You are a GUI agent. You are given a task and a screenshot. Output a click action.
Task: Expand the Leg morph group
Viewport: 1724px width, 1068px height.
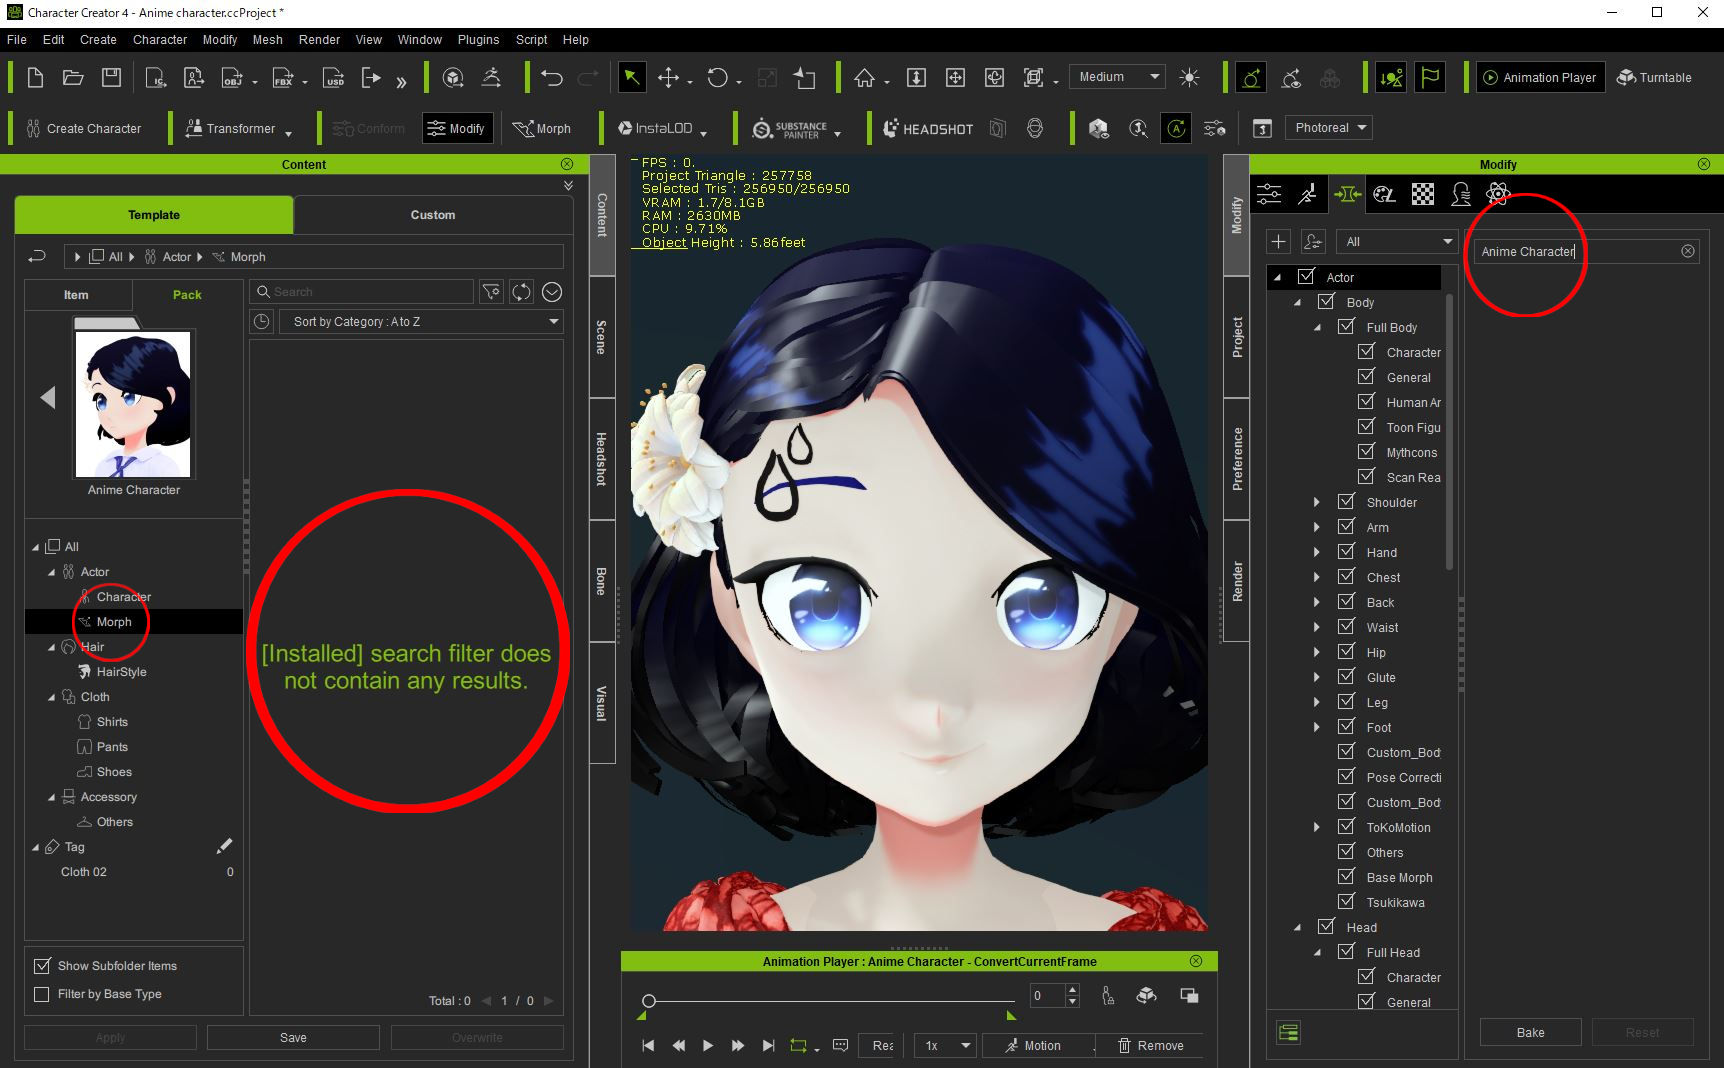click(1316, 702)
